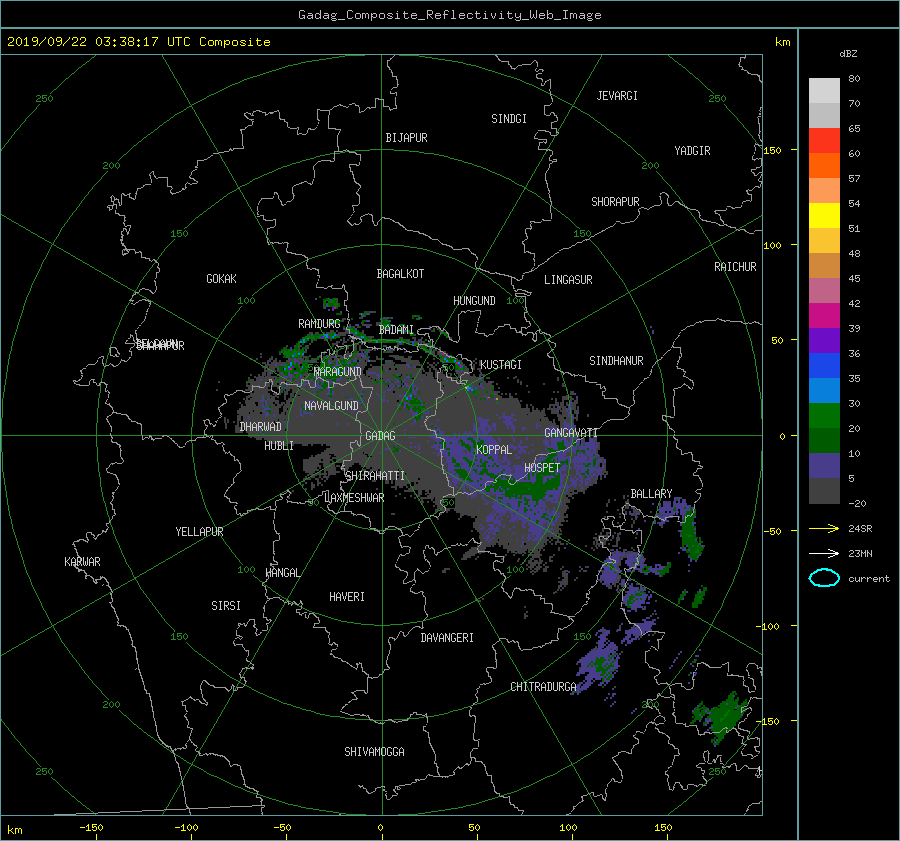Click the YADGIR city label
Screen dimensions: 900x841
pos(692,150)
